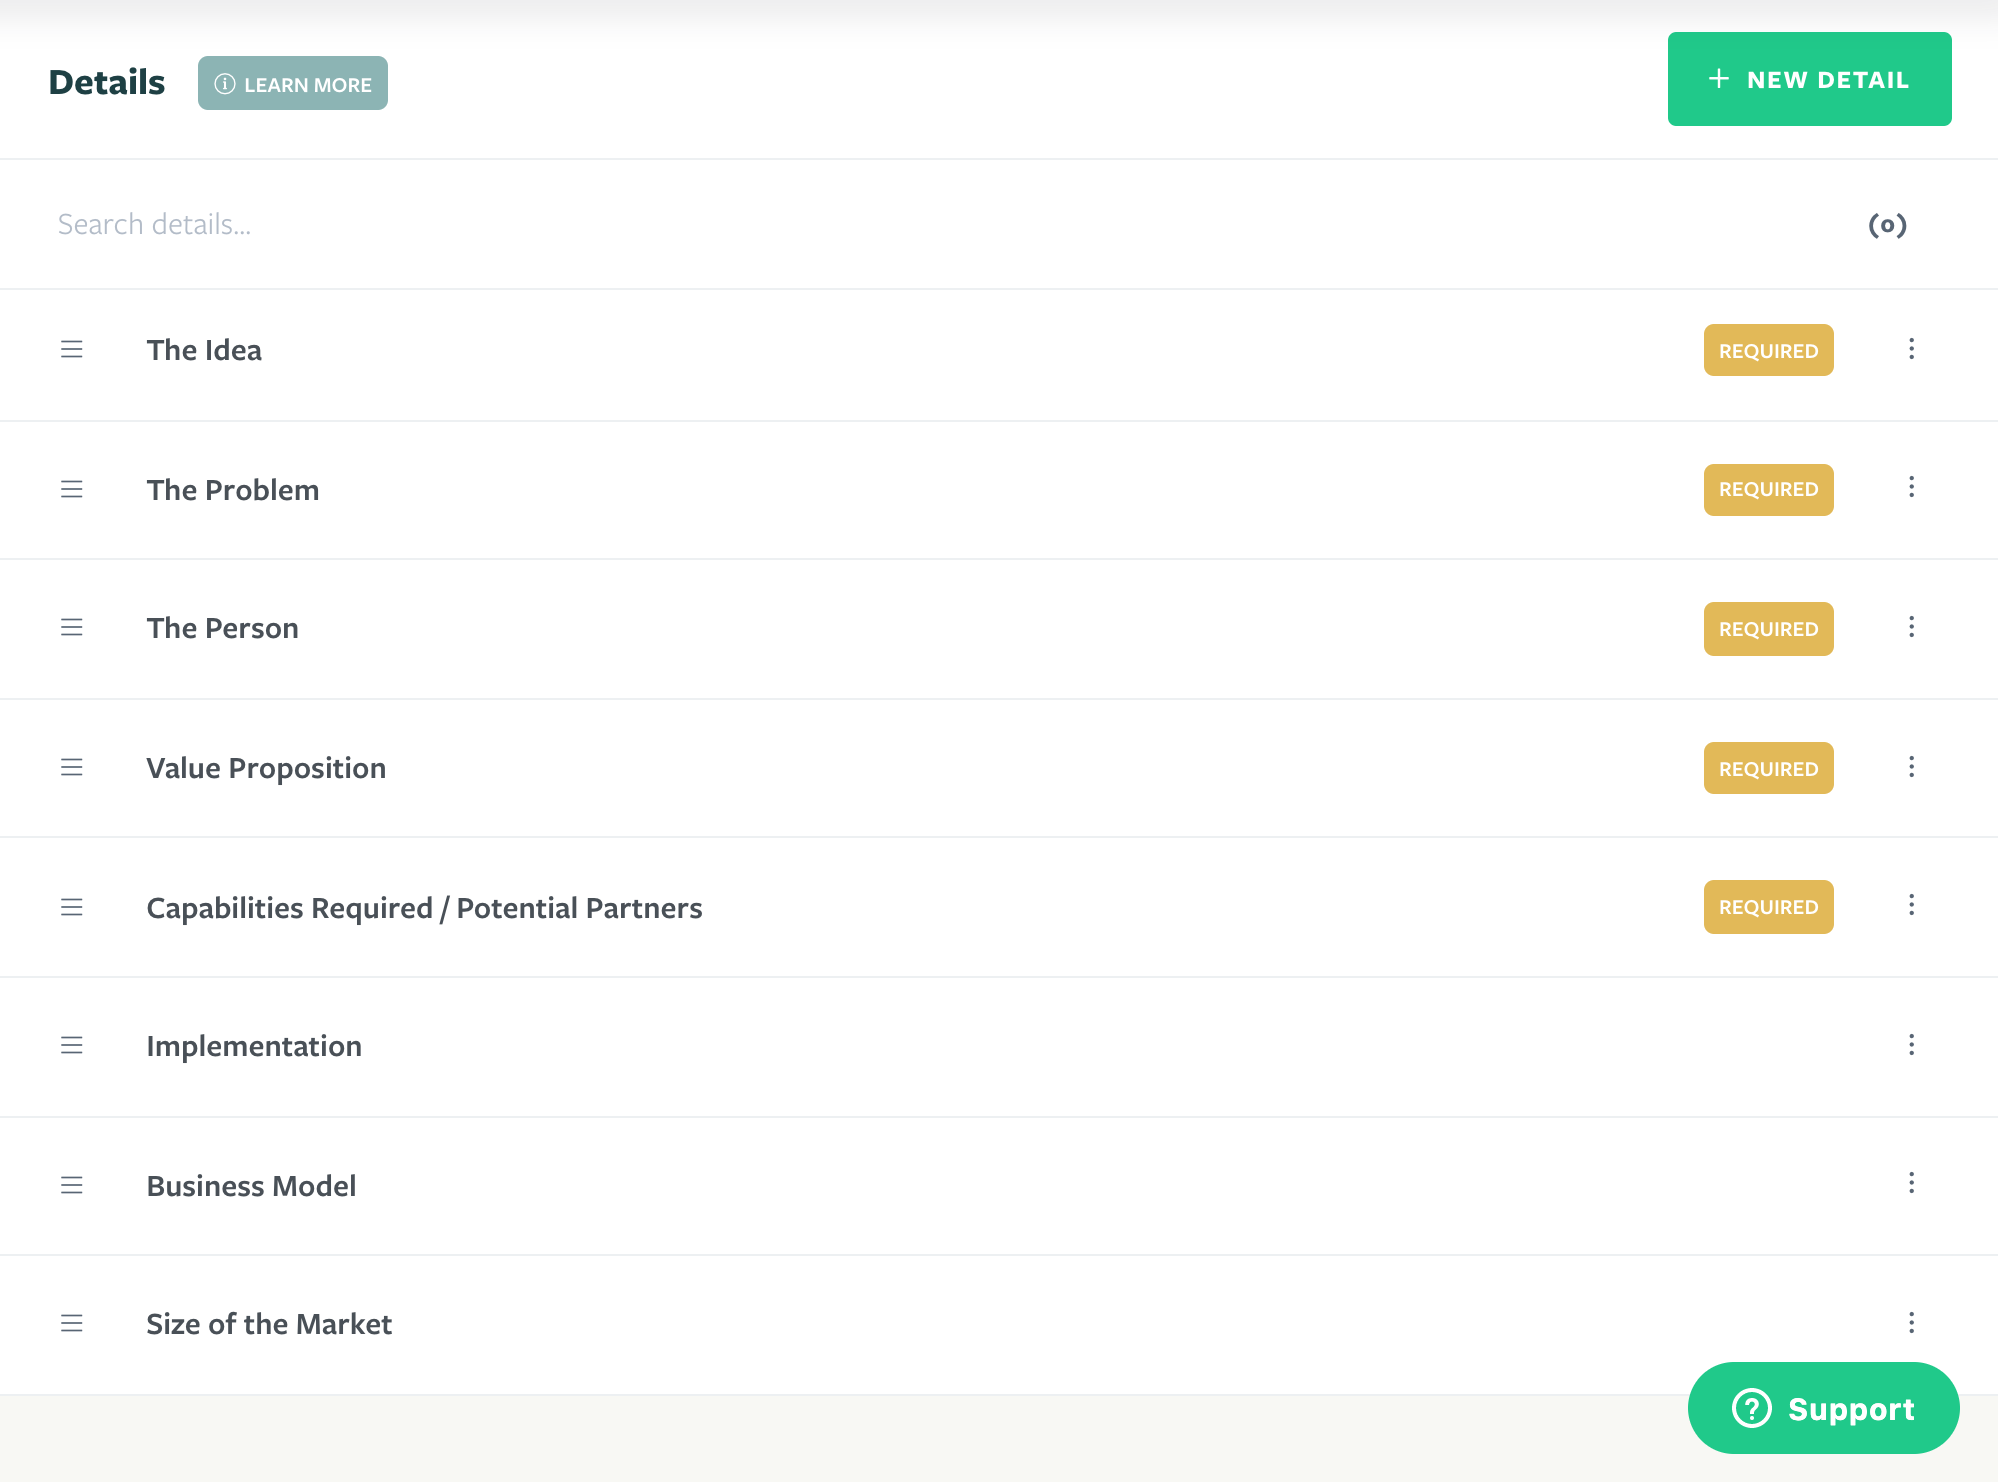Grab the drag handle for The Idea
The height and width of the screenshot is (1482, 1998).
pyautogui.click(x=71, y=349)
